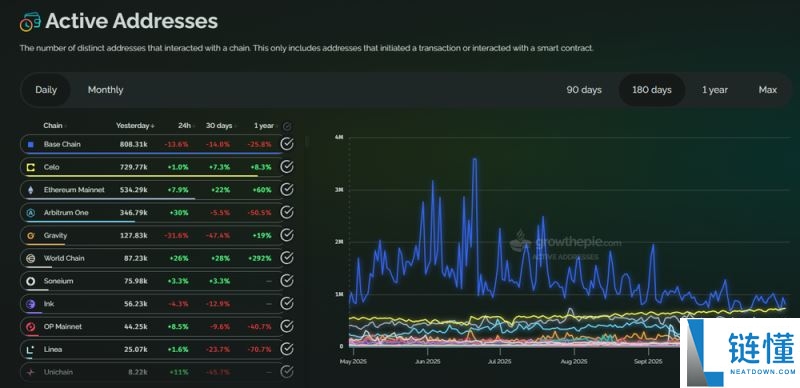Toggle Soneium row checkmark
800x388 pixels.
[287, 281]
